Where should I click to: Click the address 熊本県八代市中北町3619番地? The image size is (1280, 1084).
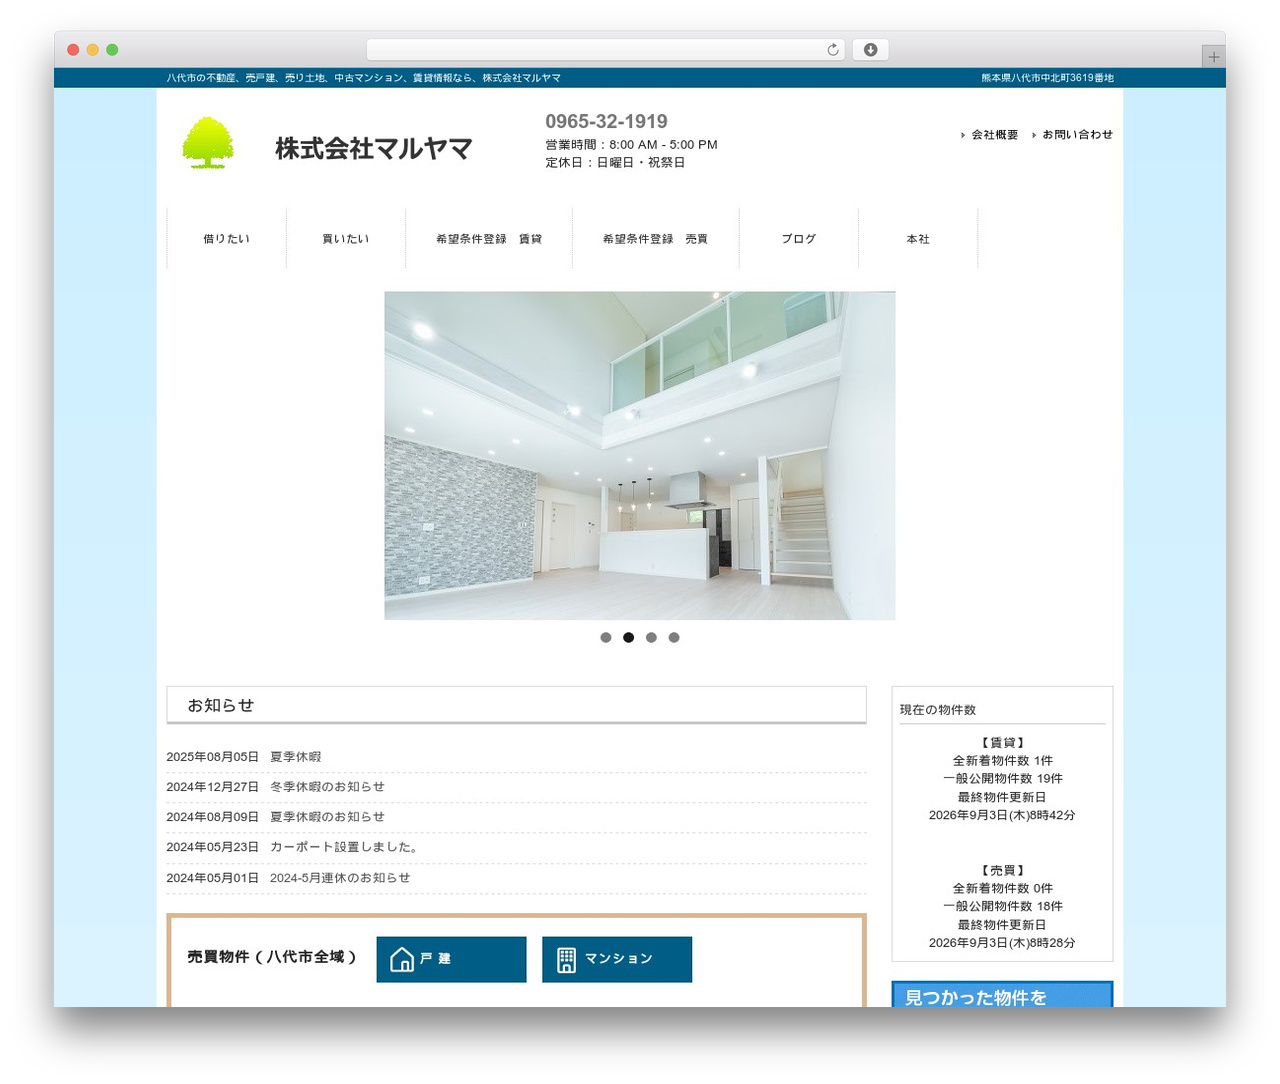(1047, 78)
